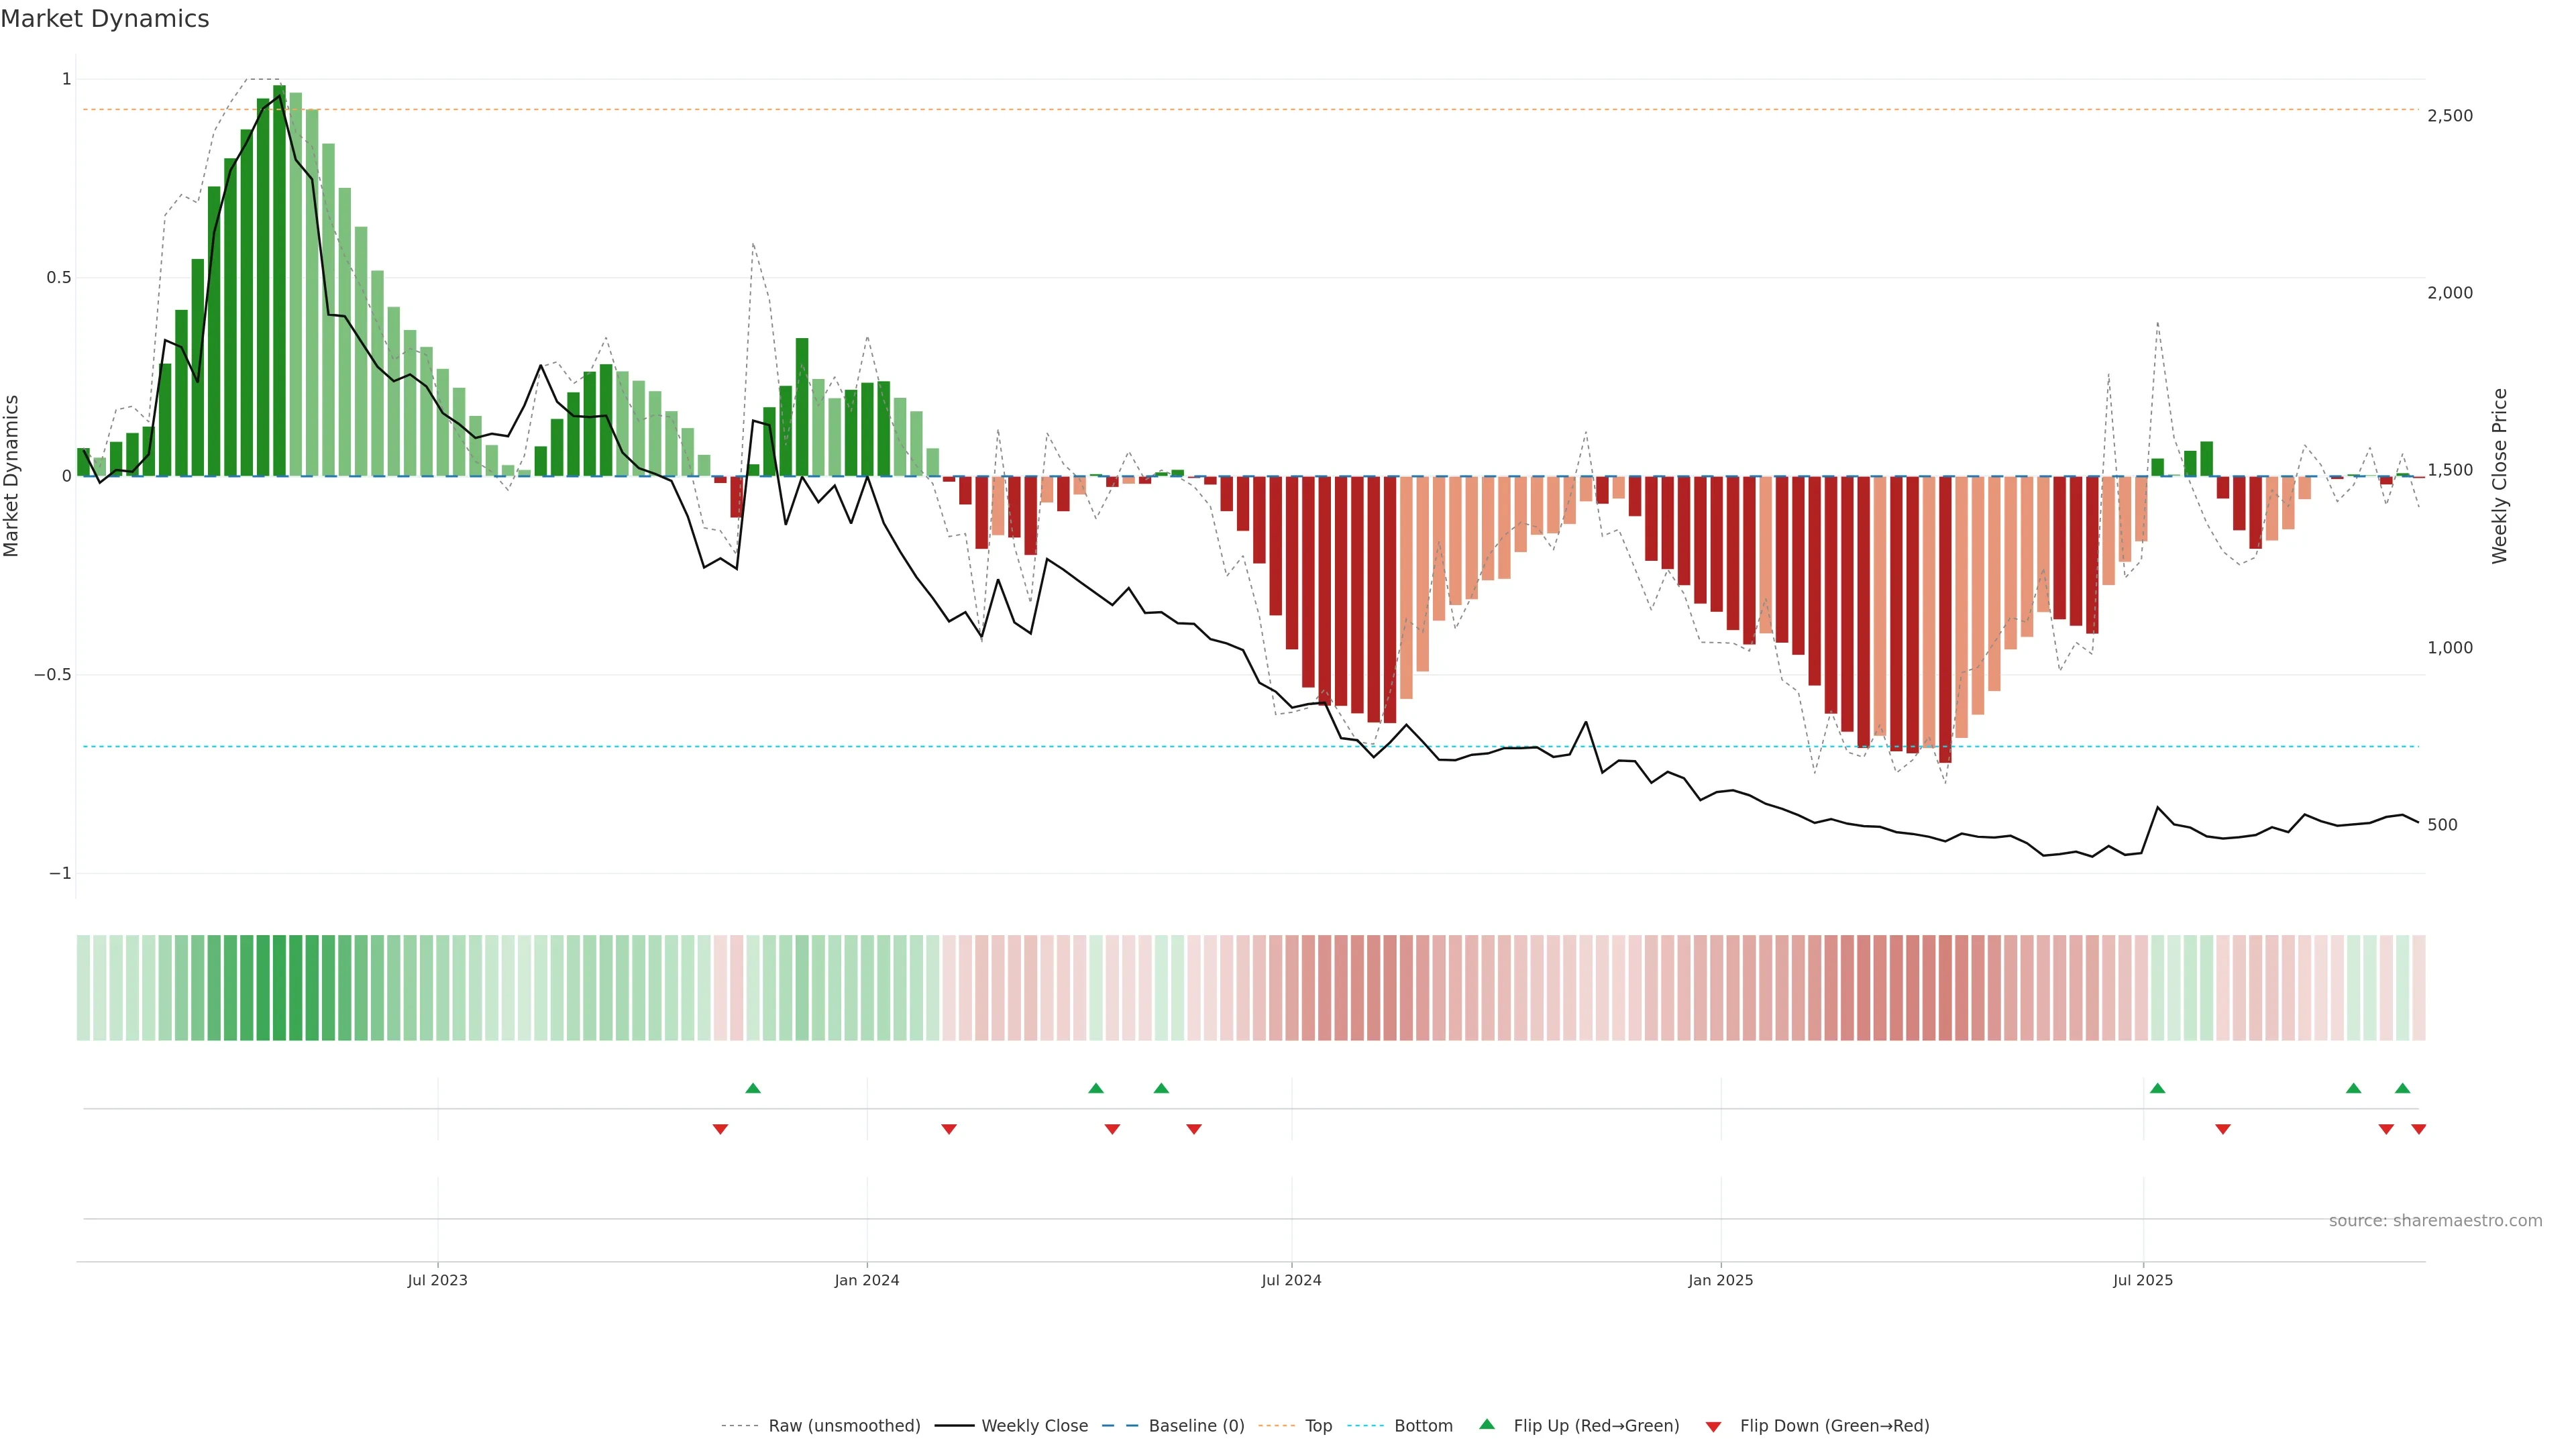Viewport: 2576px width, 1449px height.
Task: Hide the Baseline (0) legend series
Action: pos(1196,1426)
